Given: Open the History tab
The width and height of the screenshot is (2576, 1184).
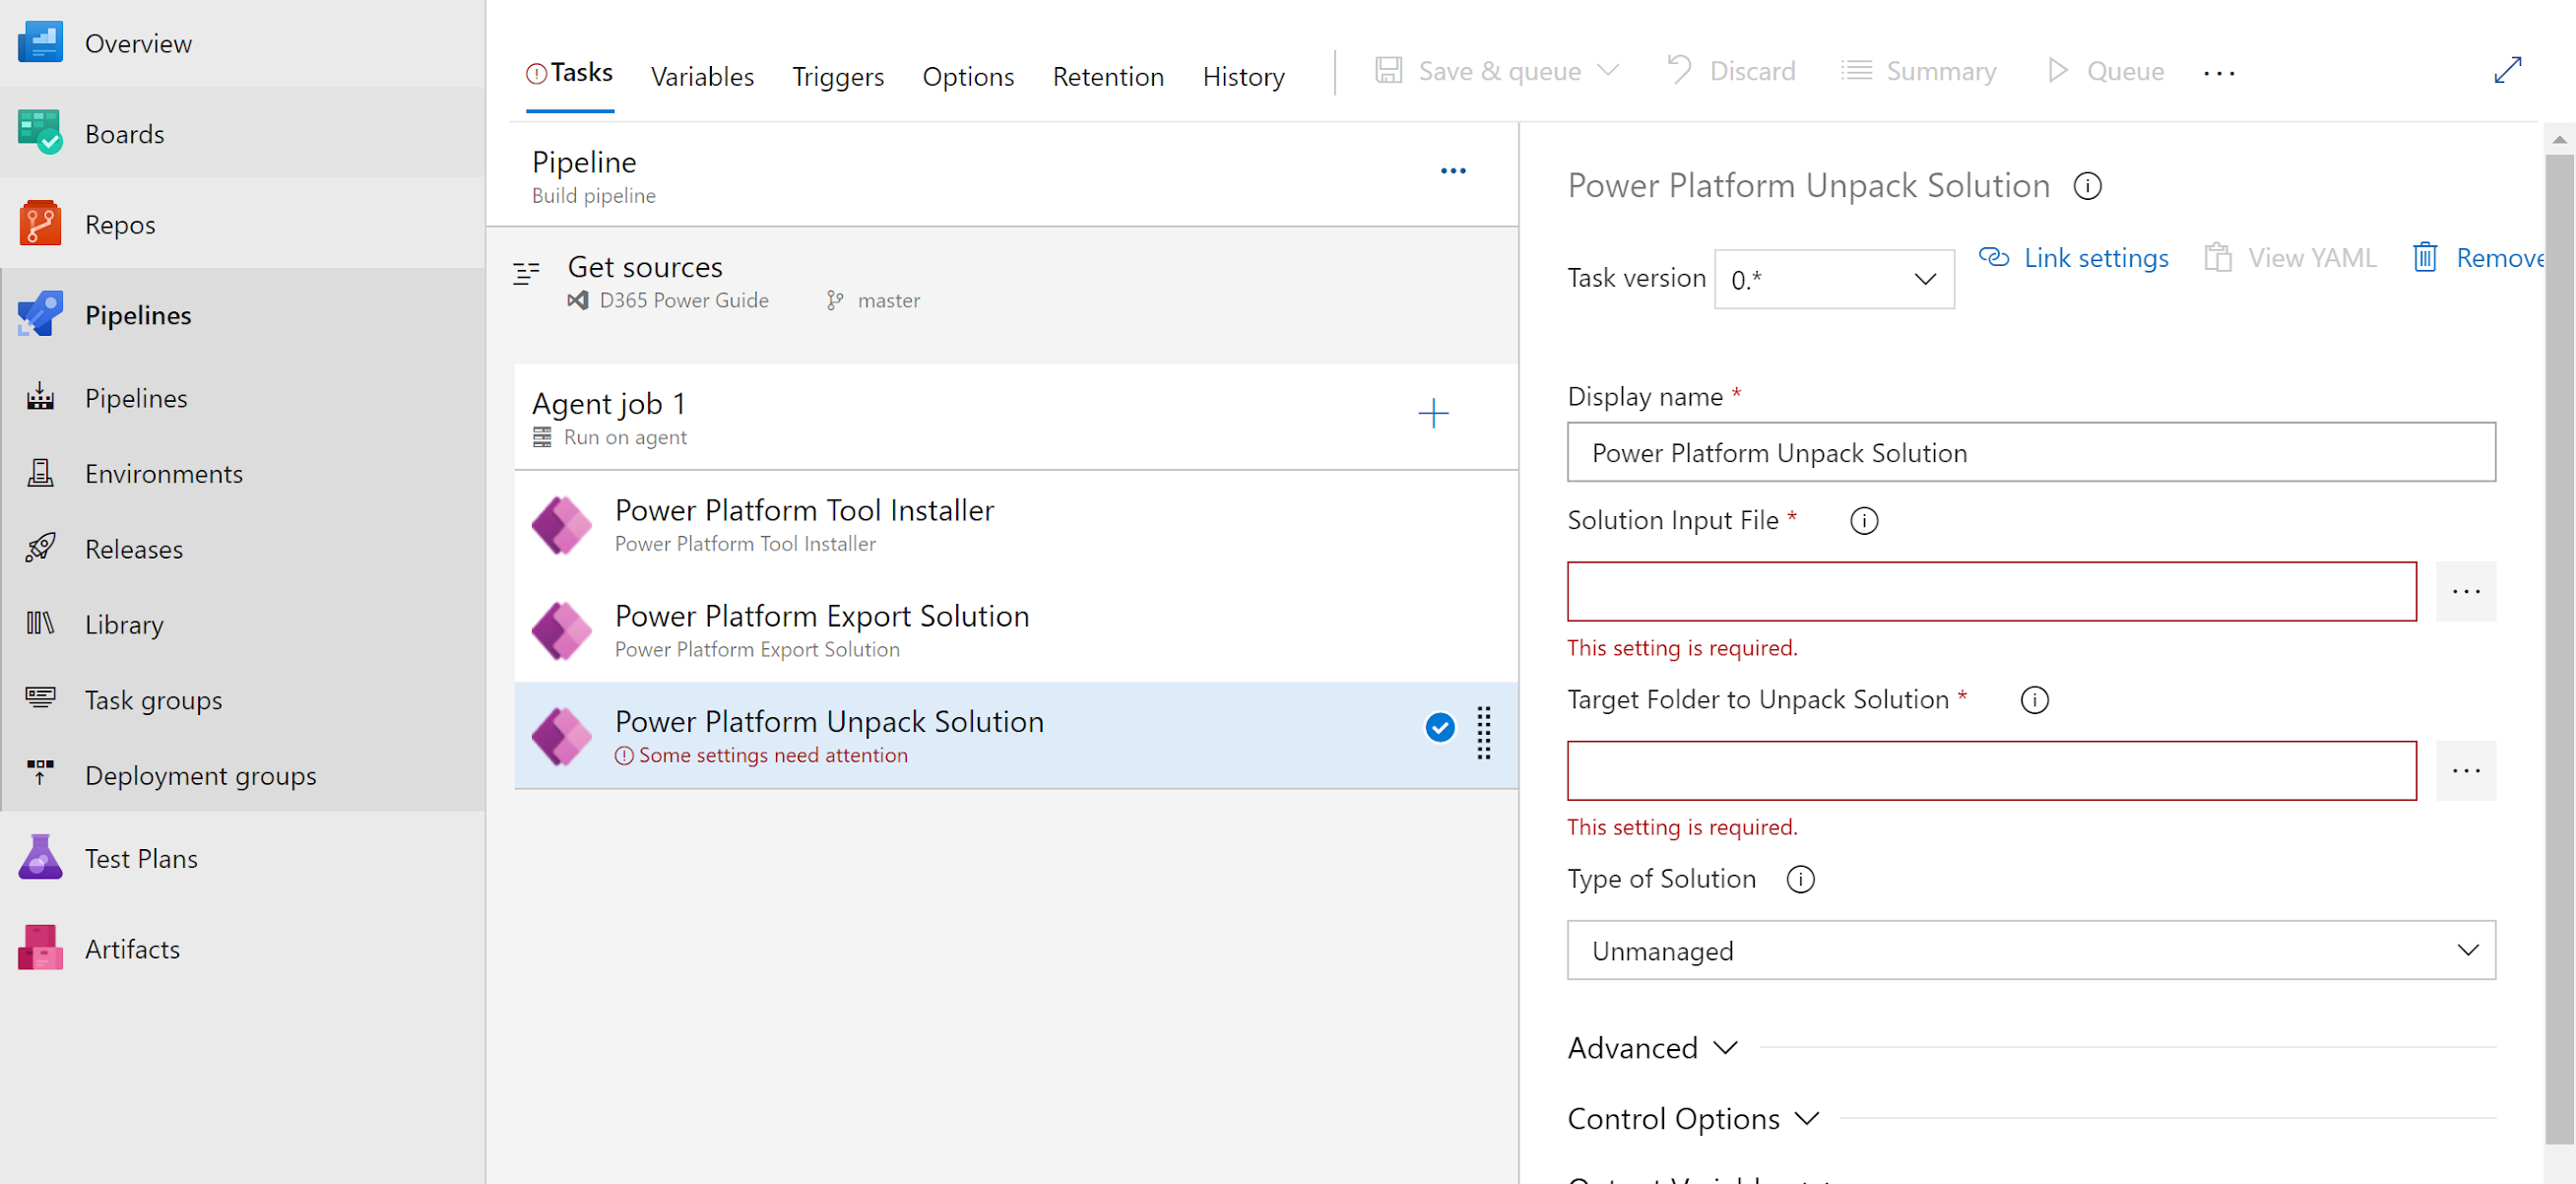Looking at the screenshot, I should [x=1242, y=75].
